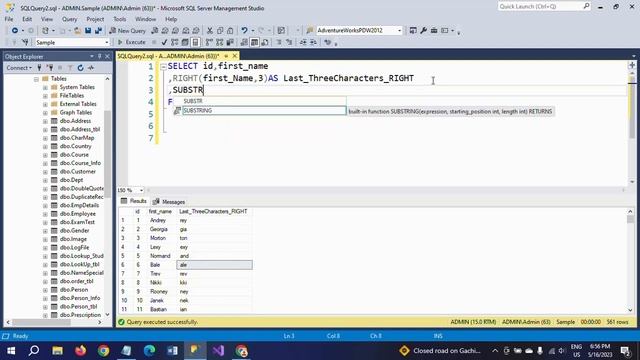The height and width of the screenshot is (360, 640).
Task: Click the New Query toolbar button
Action: [128, 31]
